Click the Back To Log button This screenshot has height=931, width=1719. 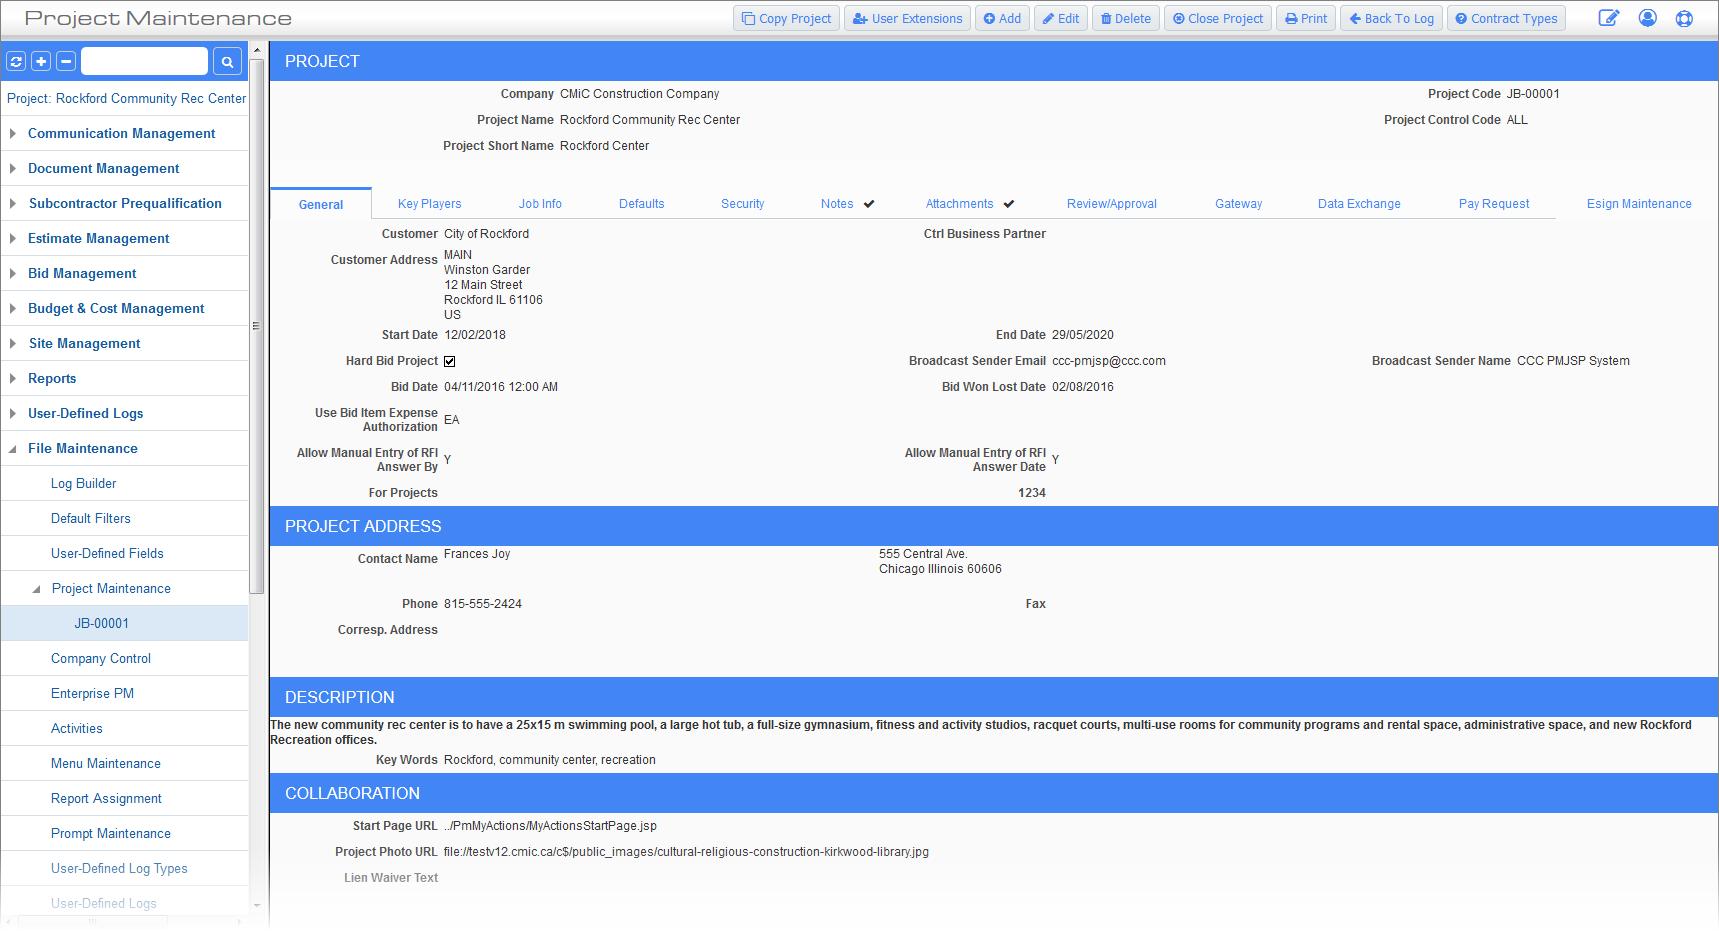point(1390,17)
